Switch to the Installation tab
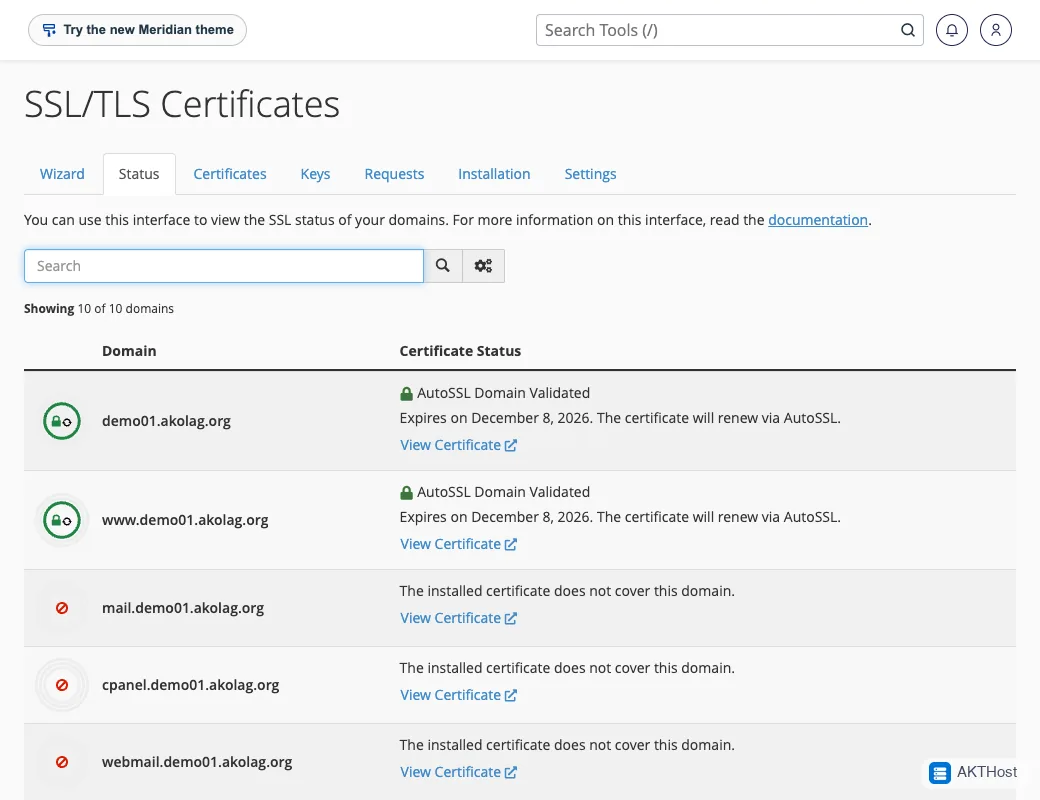 pos(494,174)
